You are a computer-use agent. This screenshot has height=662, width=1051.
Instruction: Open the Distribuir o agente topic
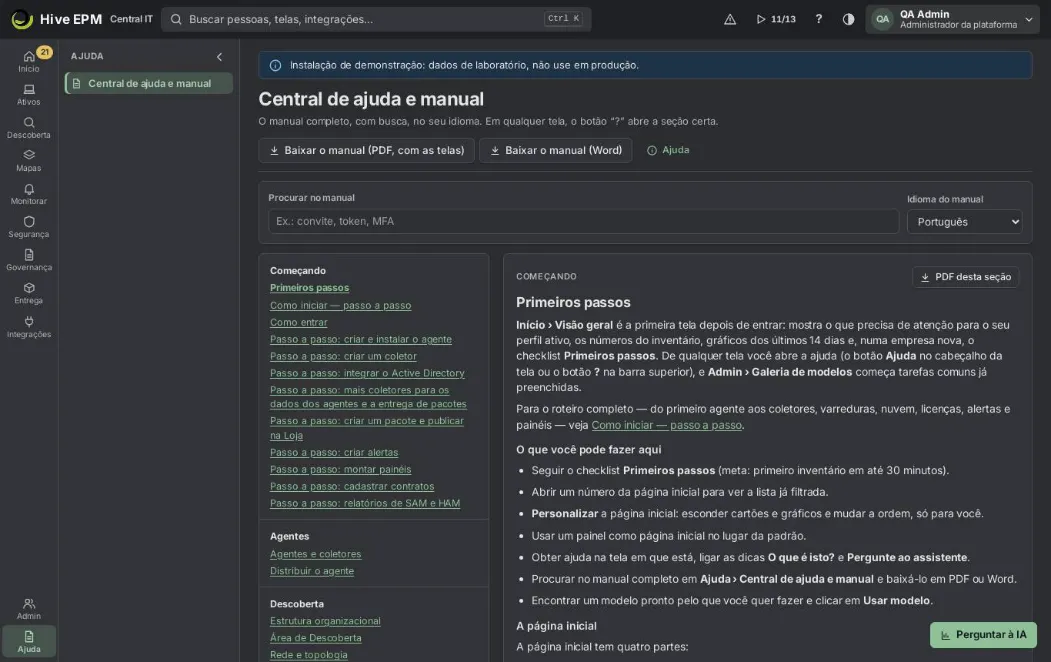coord(312,571)
